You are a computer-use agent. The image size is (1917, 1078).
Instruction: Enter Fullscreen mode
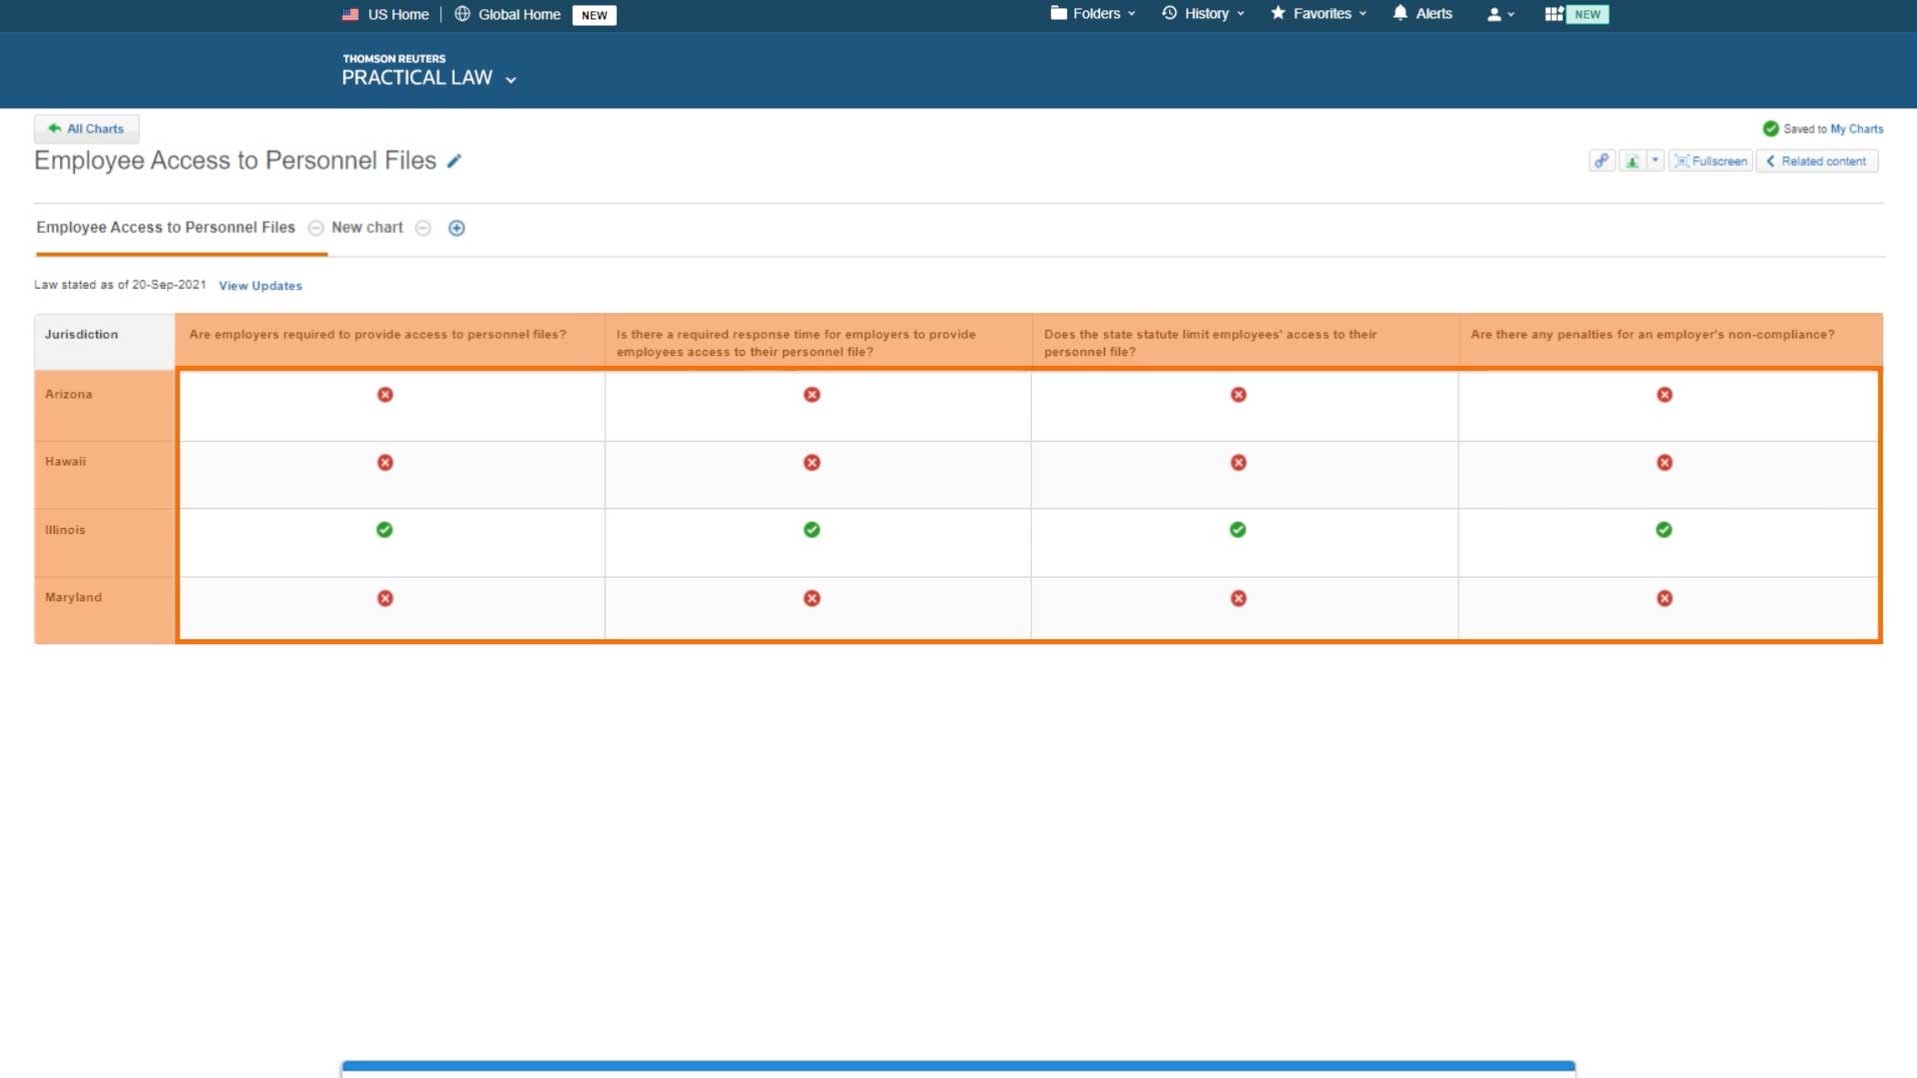pos(1710,161)
